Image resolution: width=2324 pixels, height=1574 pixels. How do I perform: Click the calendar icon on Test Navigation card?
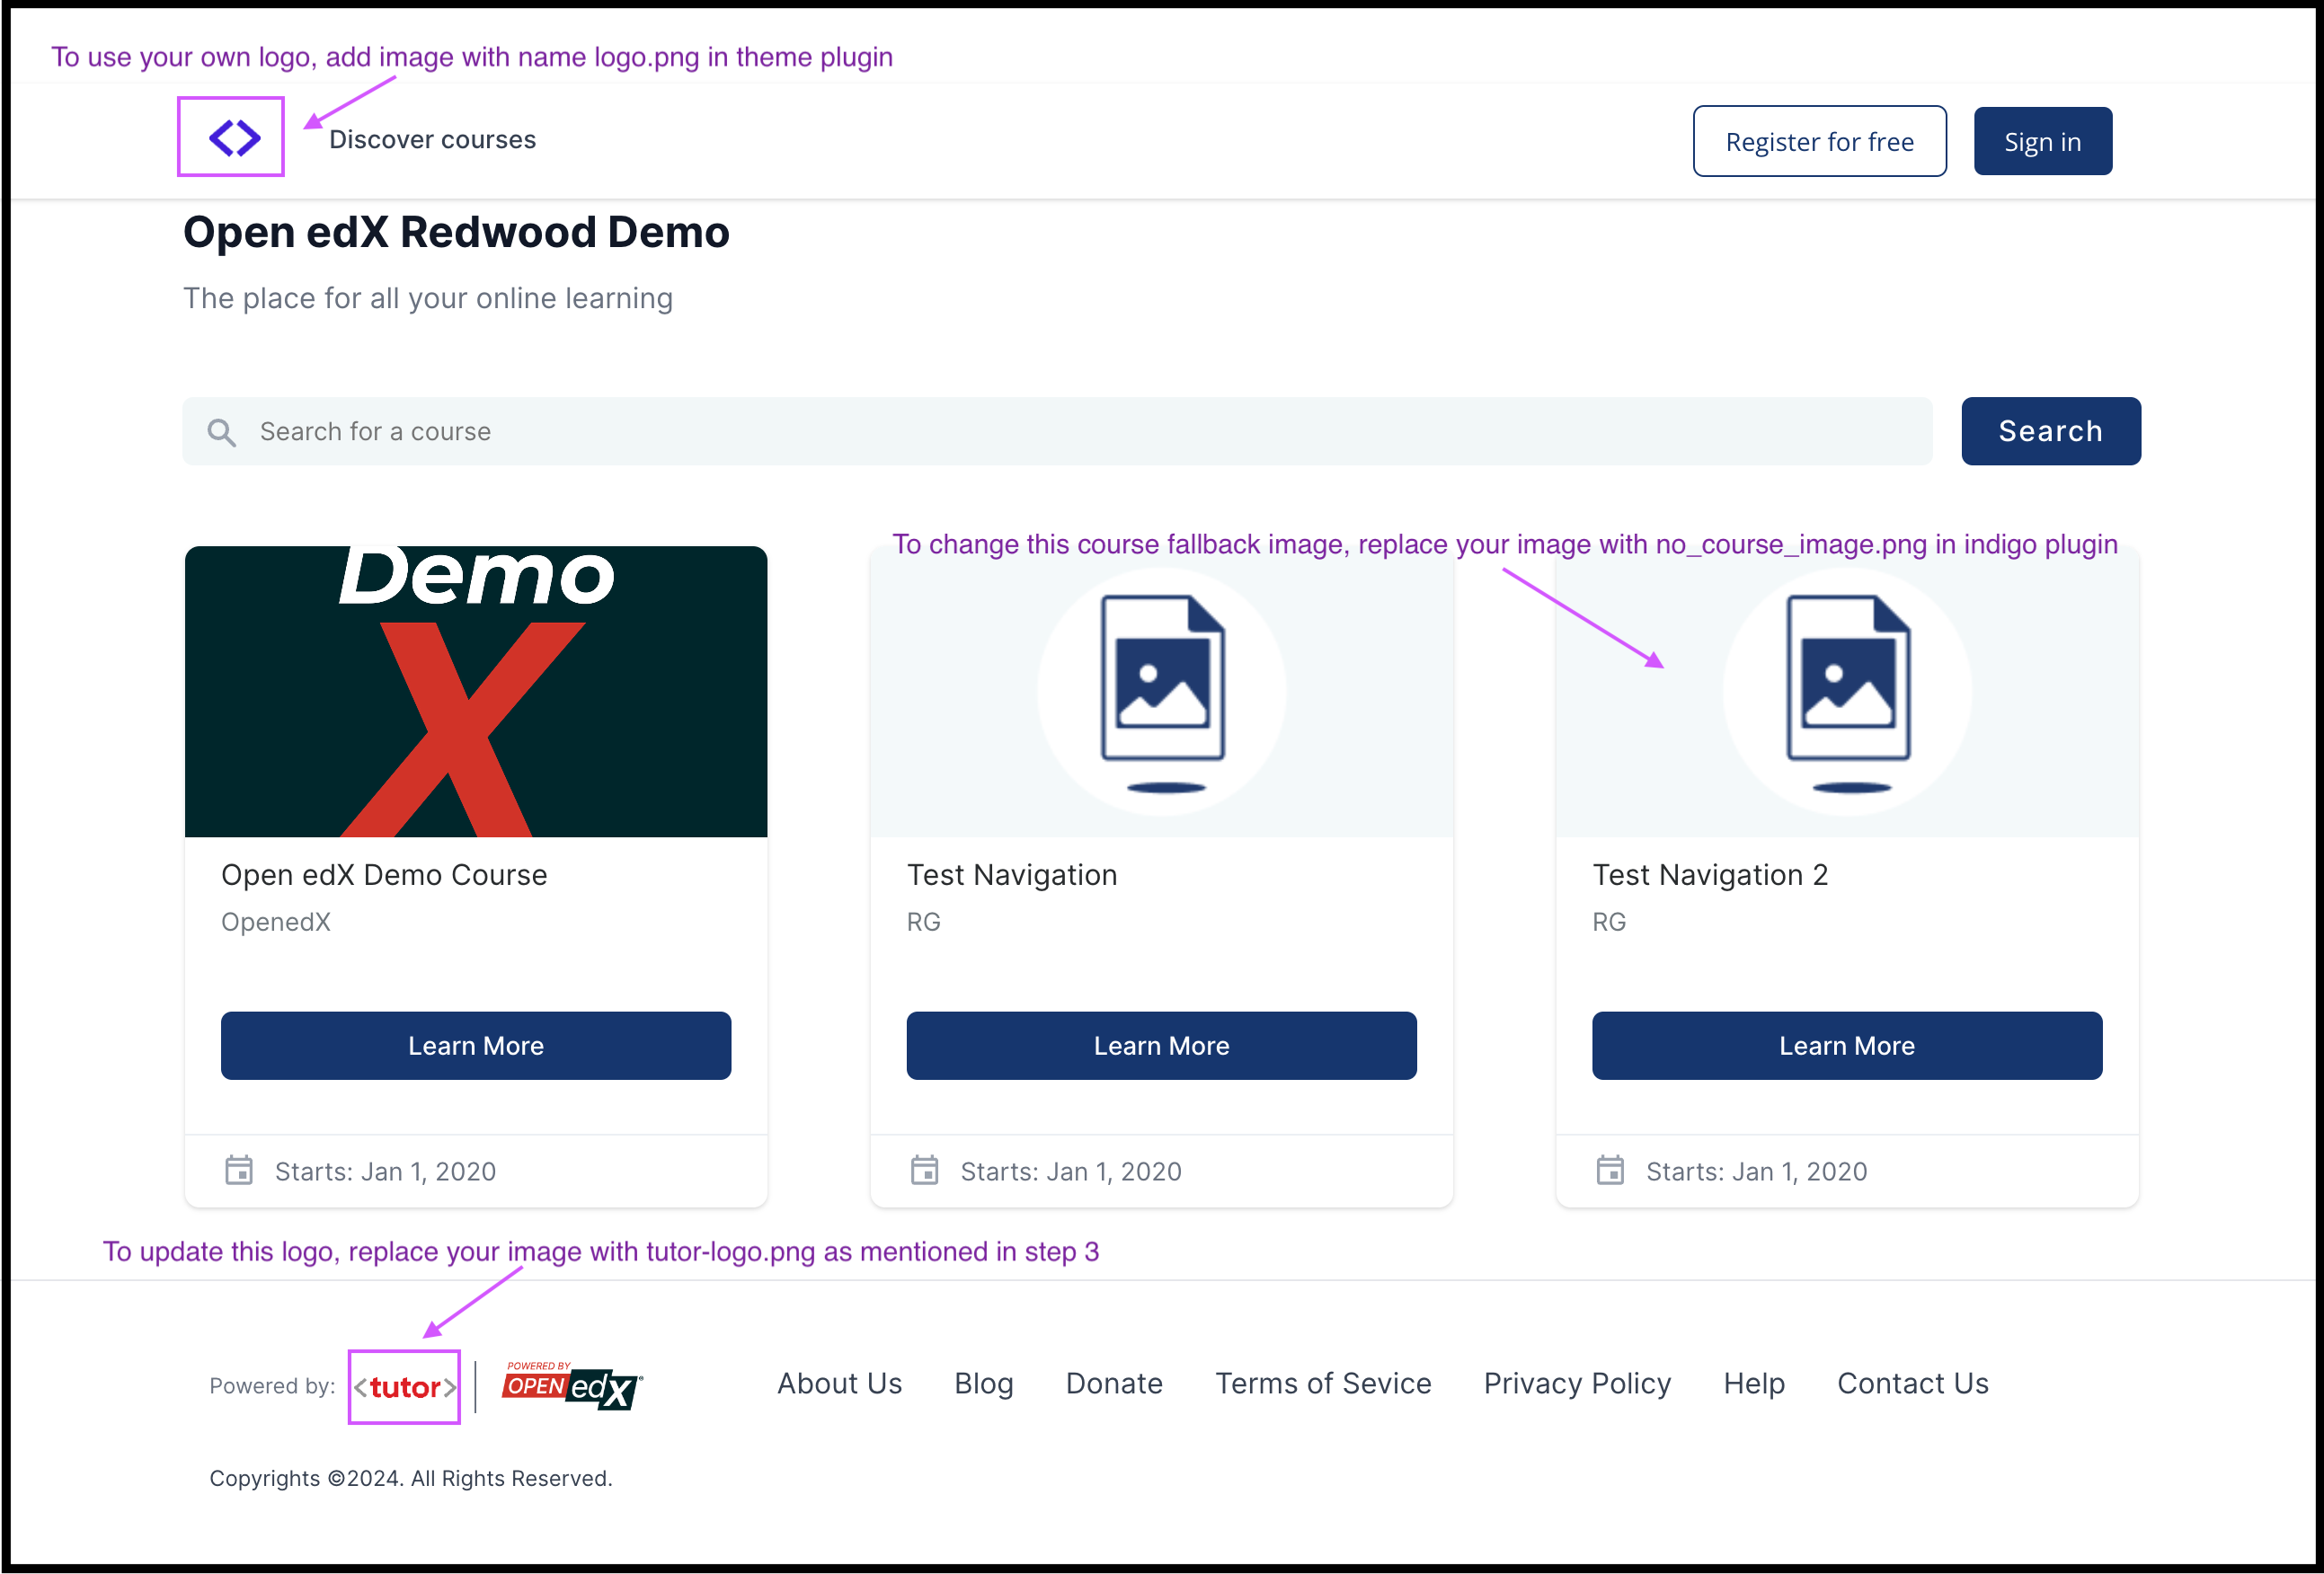pos(920,1168)
